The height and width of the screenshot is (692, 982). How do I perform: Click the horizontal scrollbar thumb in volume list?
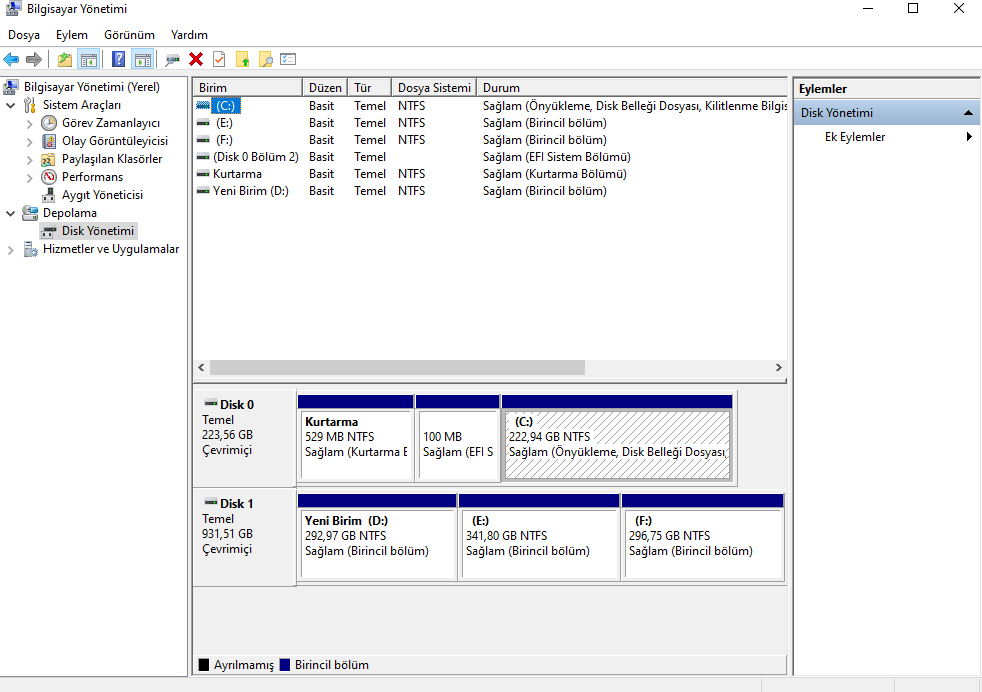coord(397,368)
